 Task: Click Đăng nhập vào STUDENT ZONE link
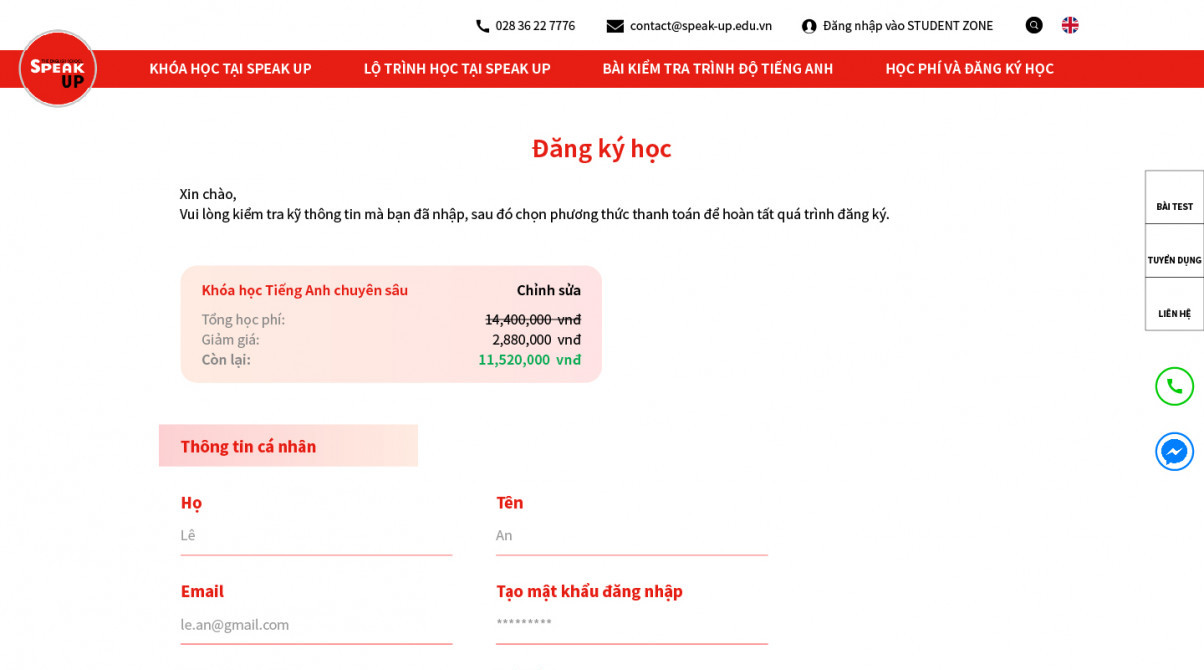click(x=907, y=26)
